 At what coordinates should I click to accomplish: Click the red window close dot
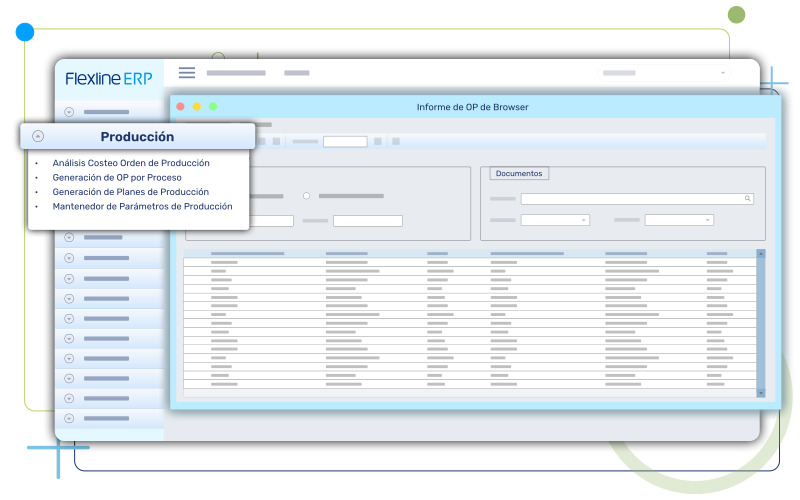click(x=180, y=106)
